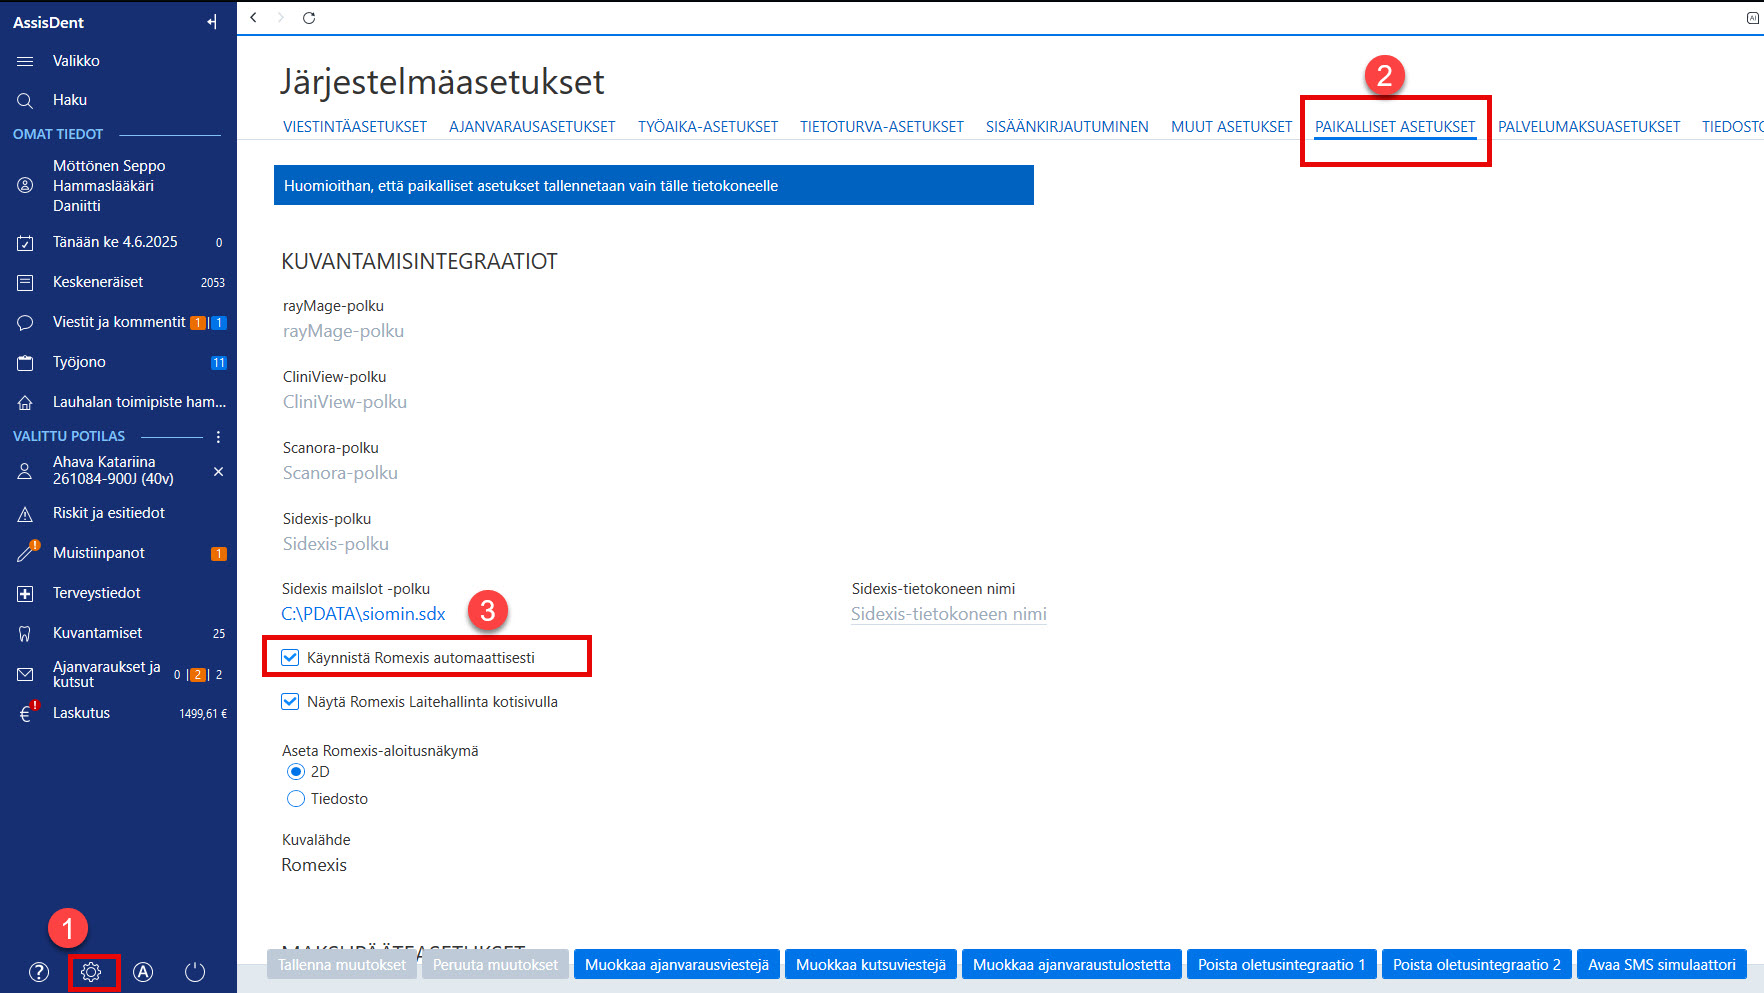Viewport: 1764px width, 993px height.
Task: Click the 2053 count next to Keskeneräiset
Action: pos(213,283)
